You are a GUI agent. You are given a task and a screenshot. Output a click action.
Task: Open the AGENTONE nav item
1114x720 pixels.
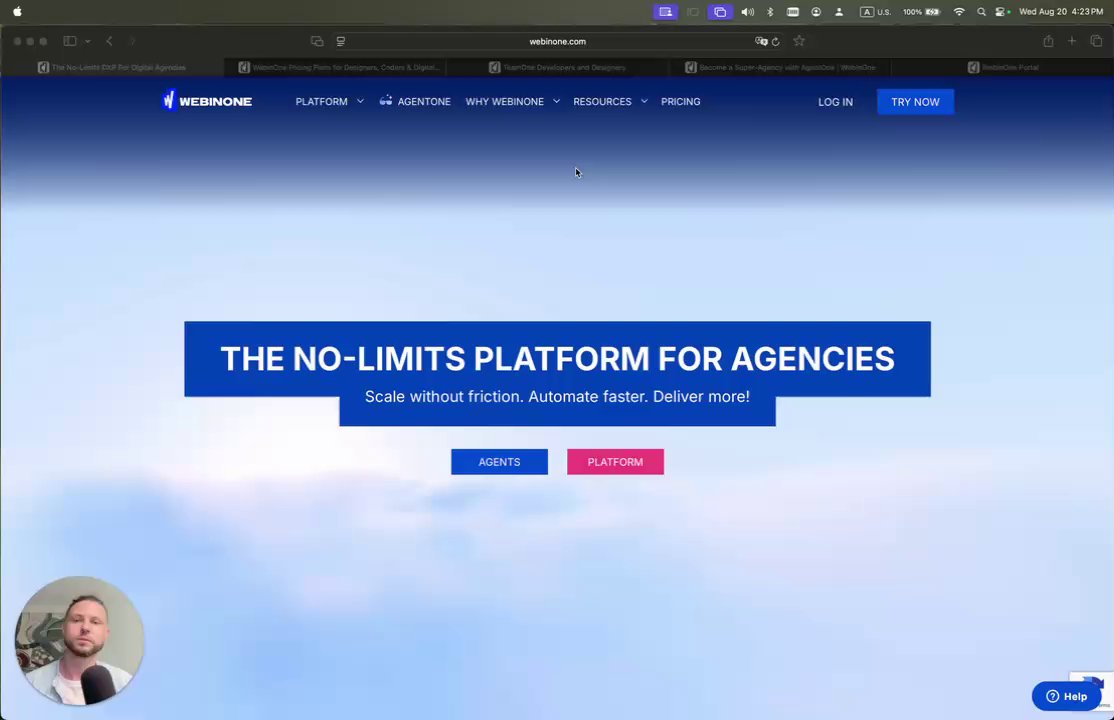pos(423,102)
